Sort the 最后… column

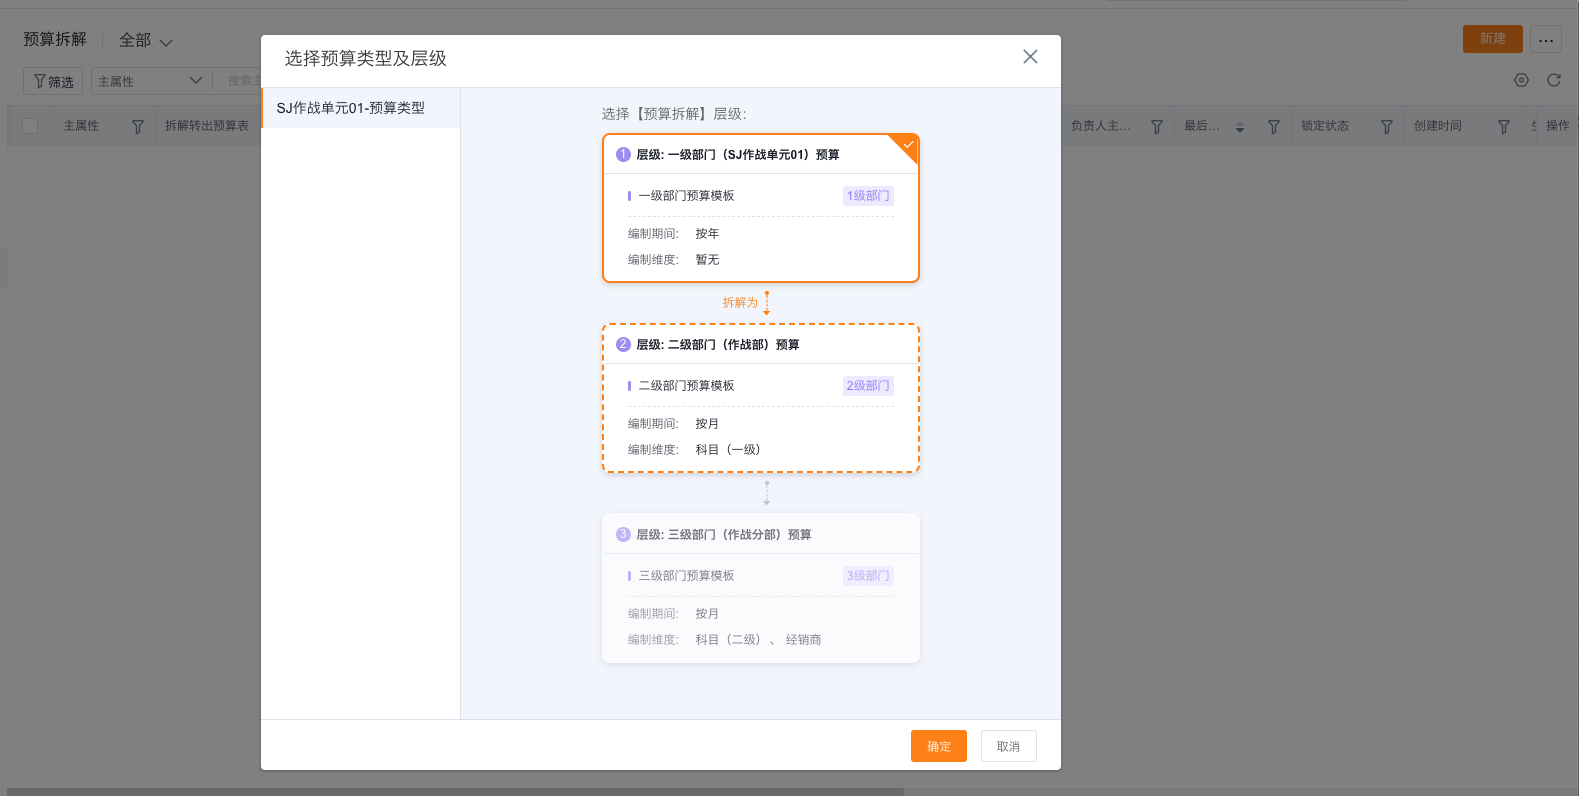[1240, 127]
